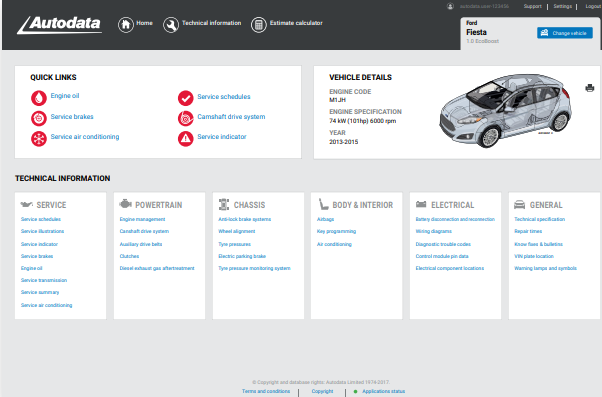Open the Copyright footer link
Screen dimensions: 602x397
pos(322,391)
